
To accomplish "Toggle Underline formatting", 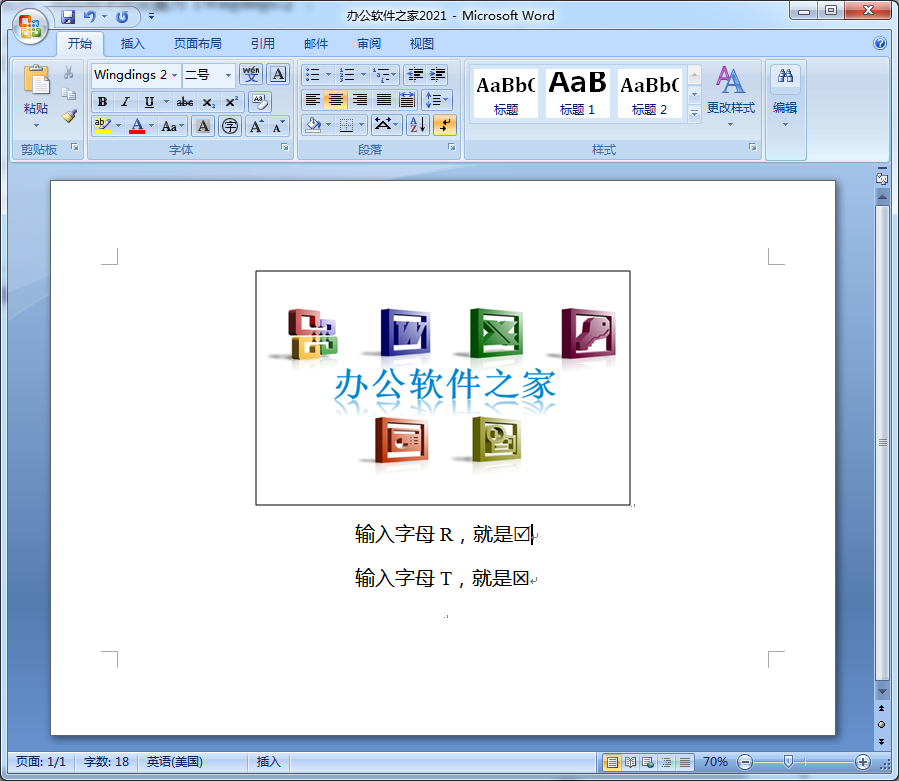I will click(149, 102).
